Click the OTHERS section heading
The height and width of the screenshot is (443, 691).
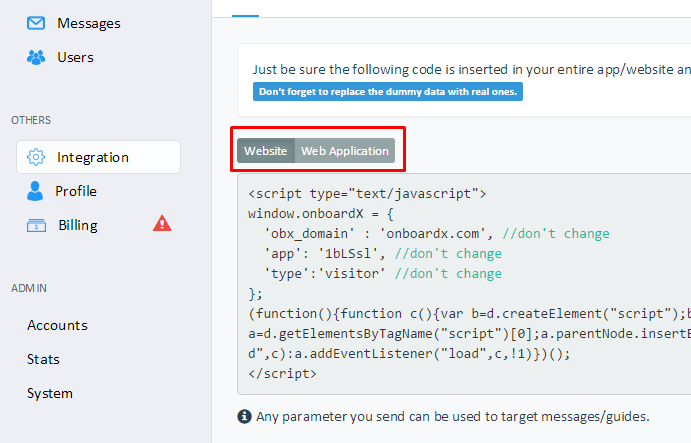click(31, 120)
